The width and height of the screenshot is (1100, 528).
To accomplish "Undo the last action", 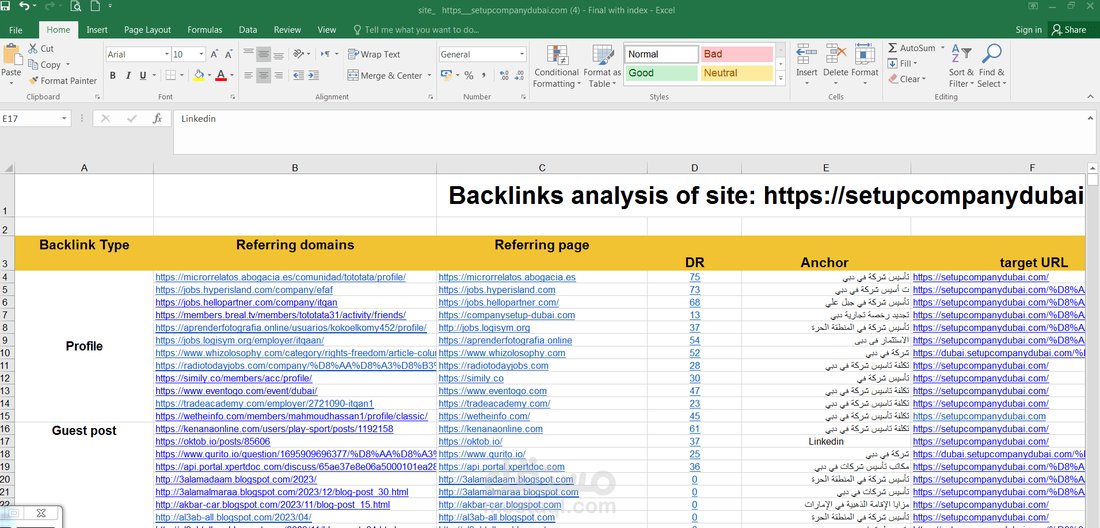I will point(25,7).
